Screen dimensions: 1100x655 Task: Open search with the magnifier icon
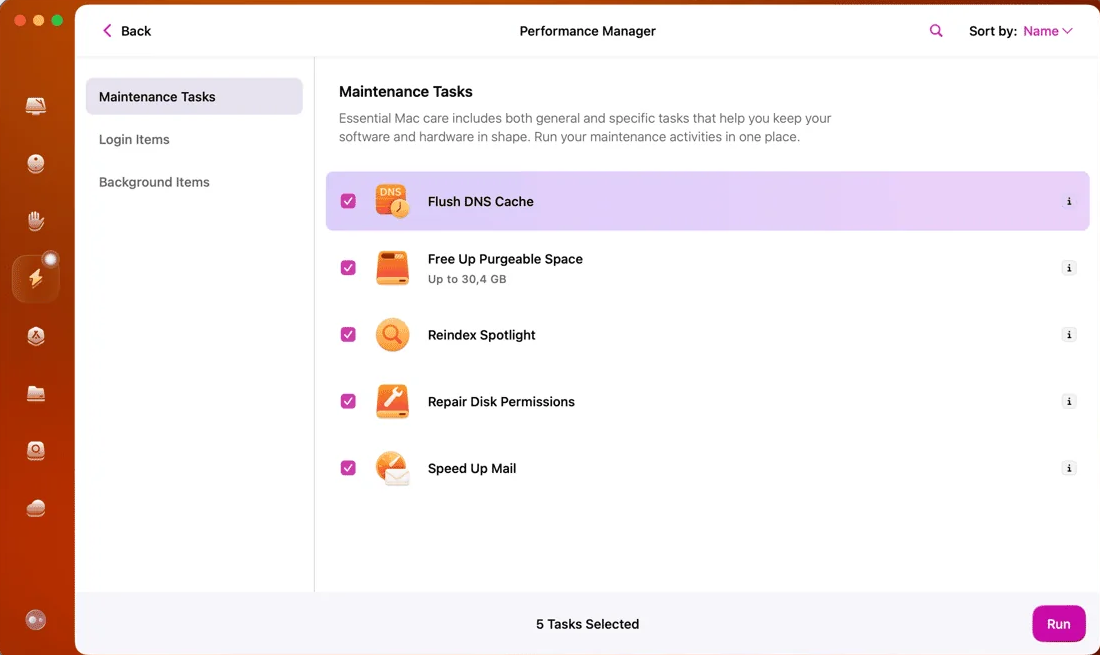point(936,30)
